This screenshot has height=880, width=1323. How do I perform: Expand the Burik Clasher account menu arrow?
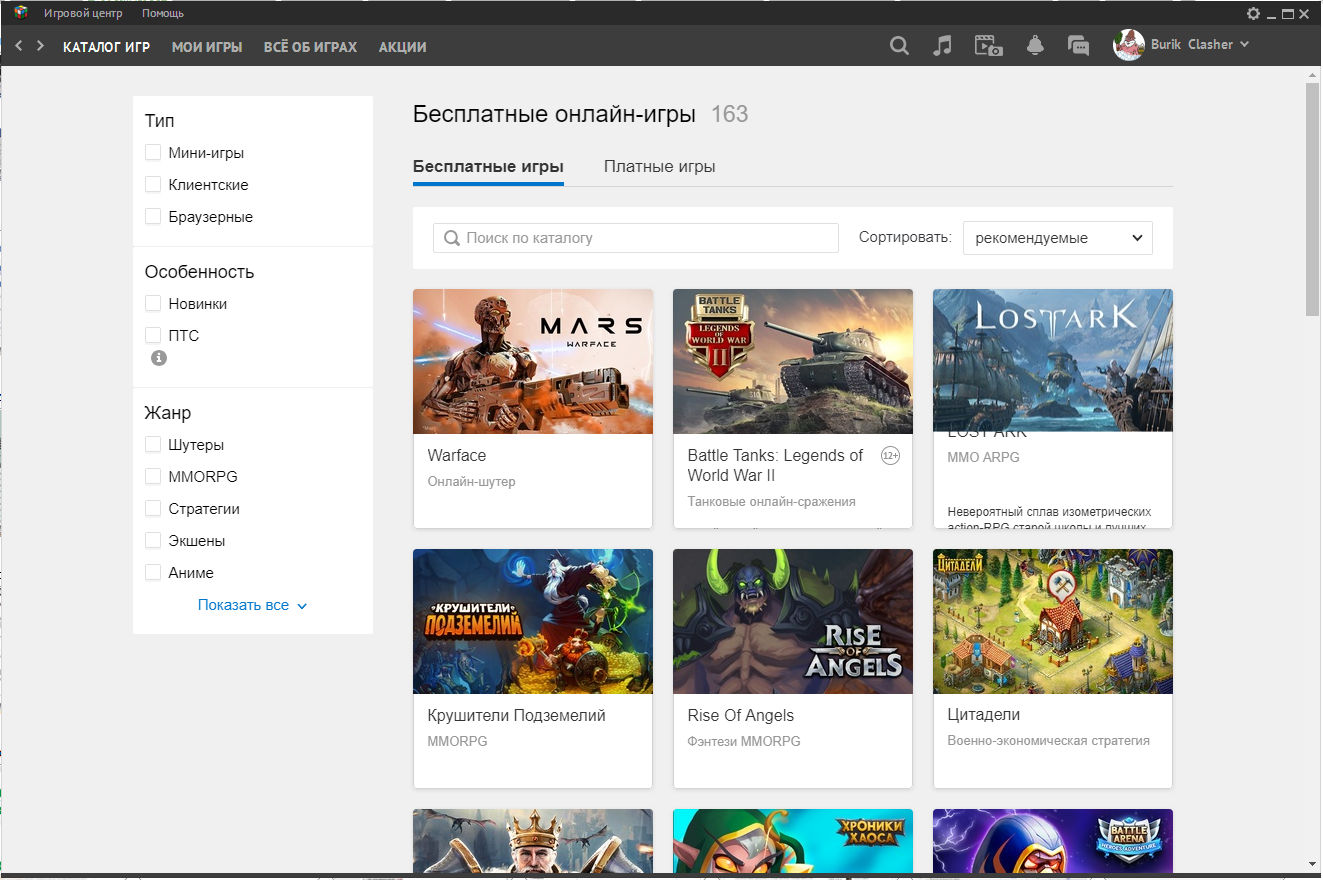(1244, 44)
